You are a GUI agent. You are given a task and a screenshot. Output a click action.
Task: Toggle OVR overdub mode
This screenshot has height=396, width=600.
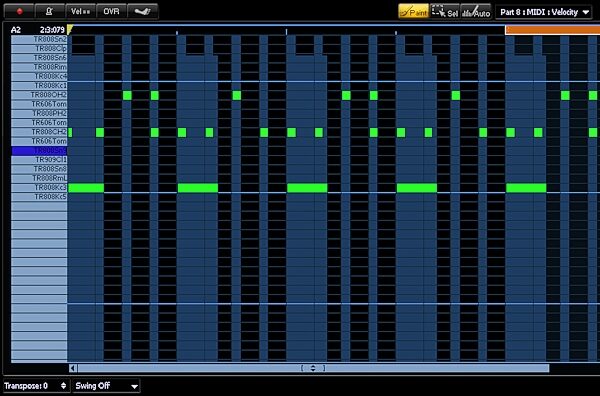(111, 11)
